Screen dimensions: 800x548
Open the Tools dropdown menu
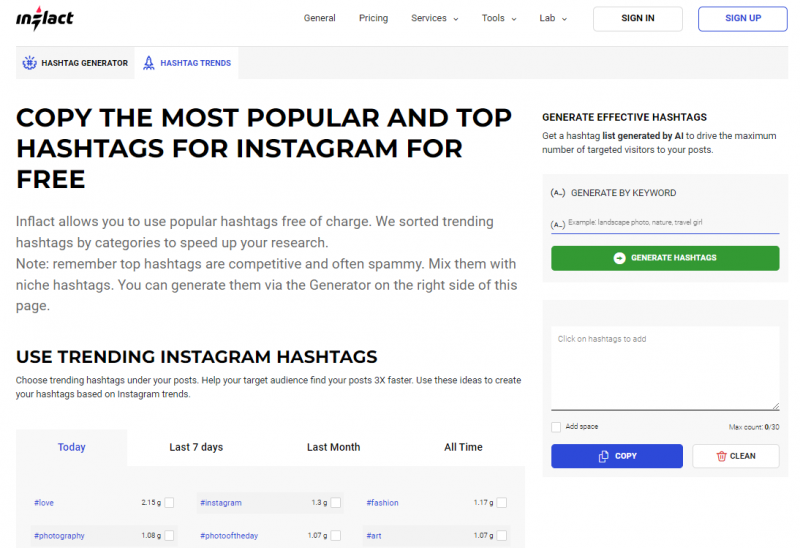499,18
